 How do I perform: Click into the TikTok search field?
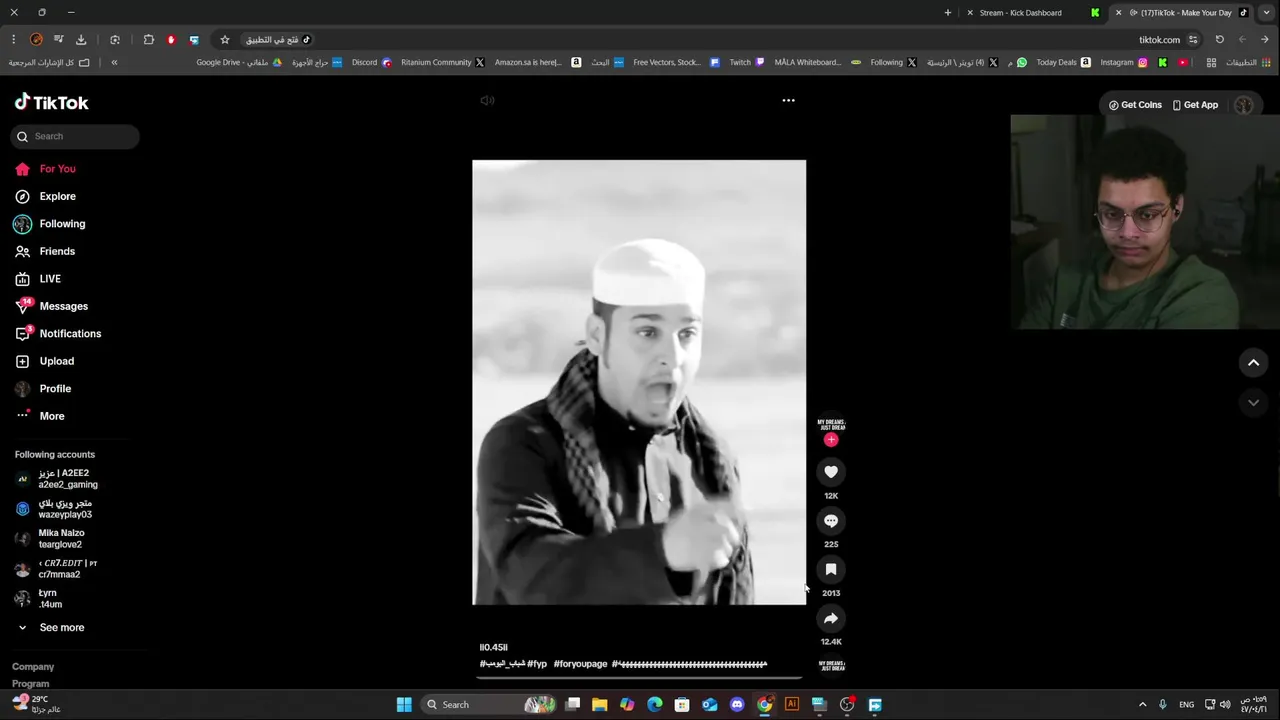tap(76, 136)
